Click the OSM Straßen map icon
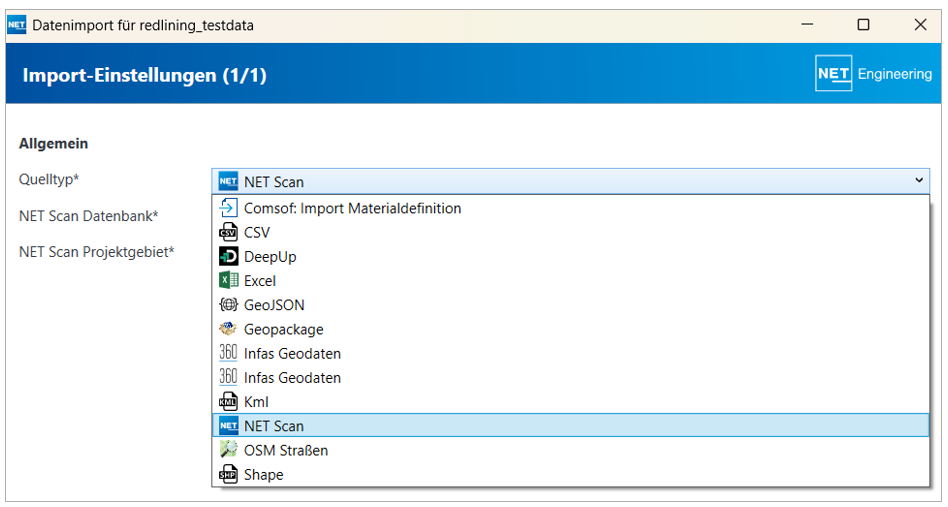The height and width of the screenshot is (507, 948). [228, 450]
